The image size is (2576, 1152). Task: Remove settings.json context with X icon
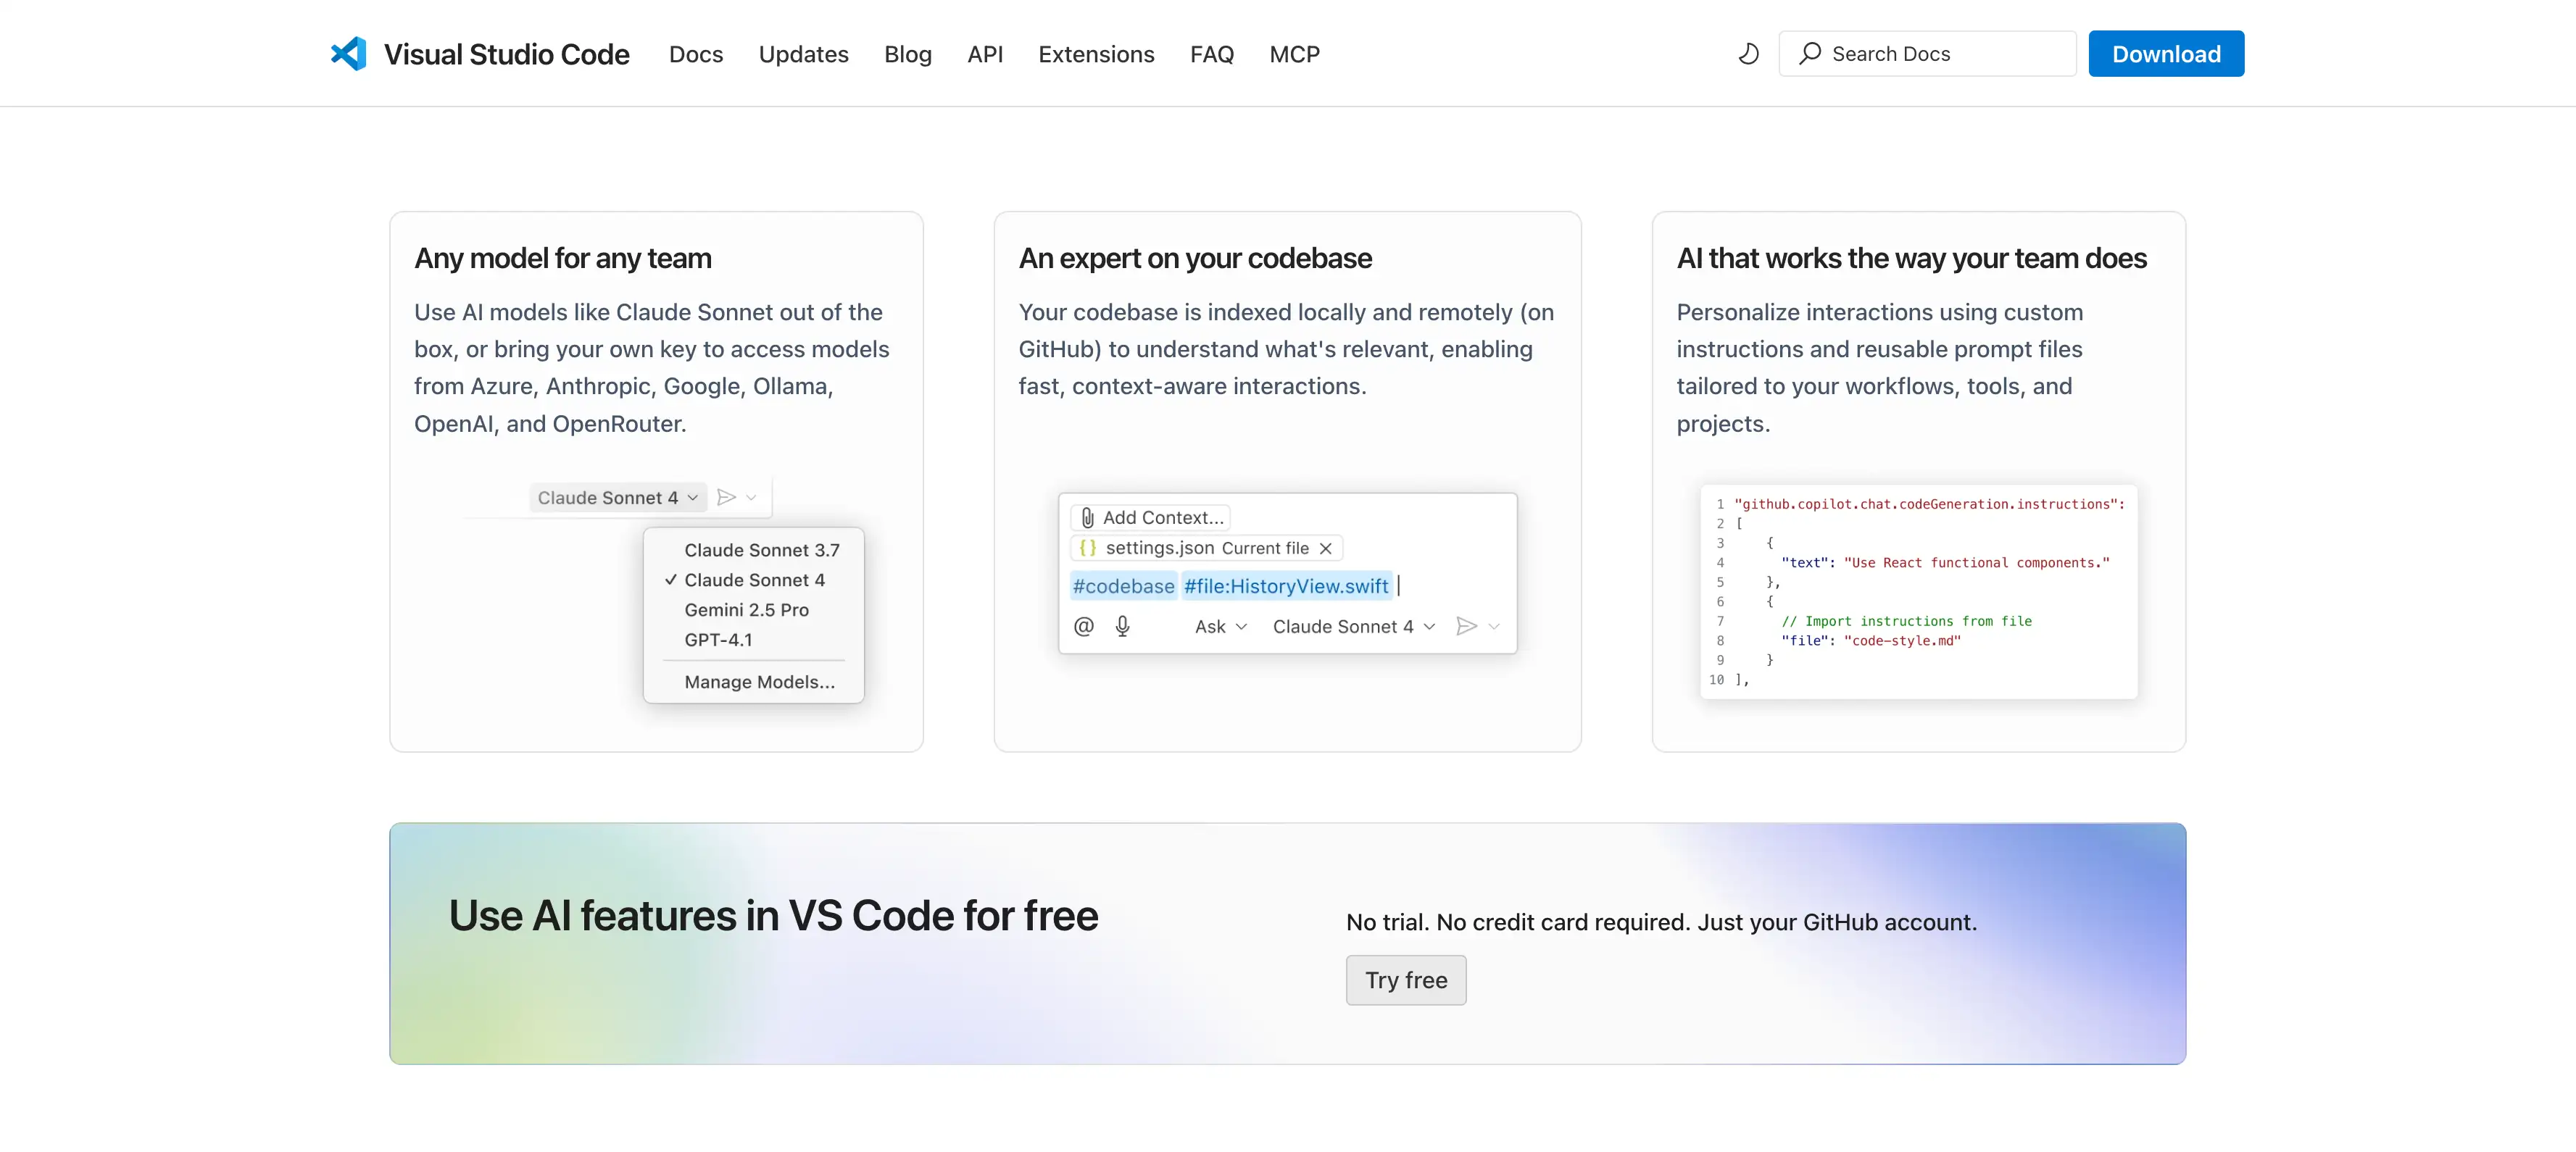tap(1325, 548)
